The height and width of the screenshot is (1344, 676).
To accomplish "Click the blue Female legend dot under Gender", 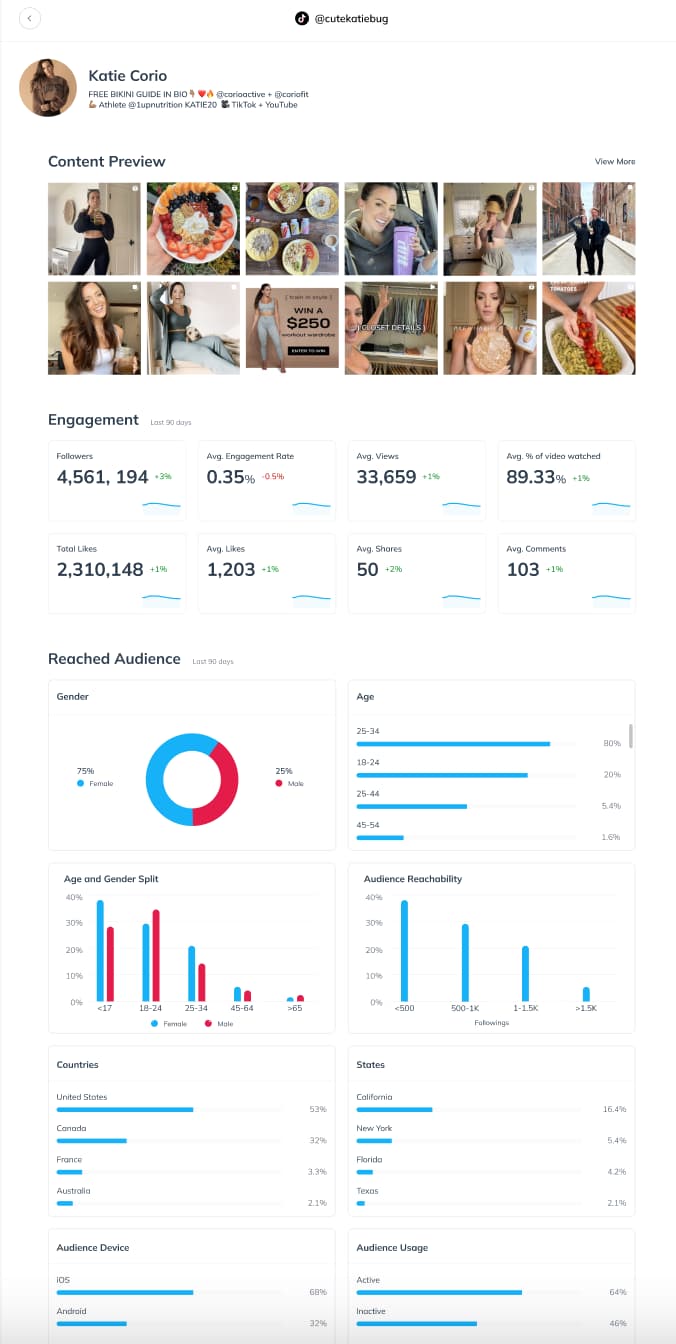I will 80,784.
